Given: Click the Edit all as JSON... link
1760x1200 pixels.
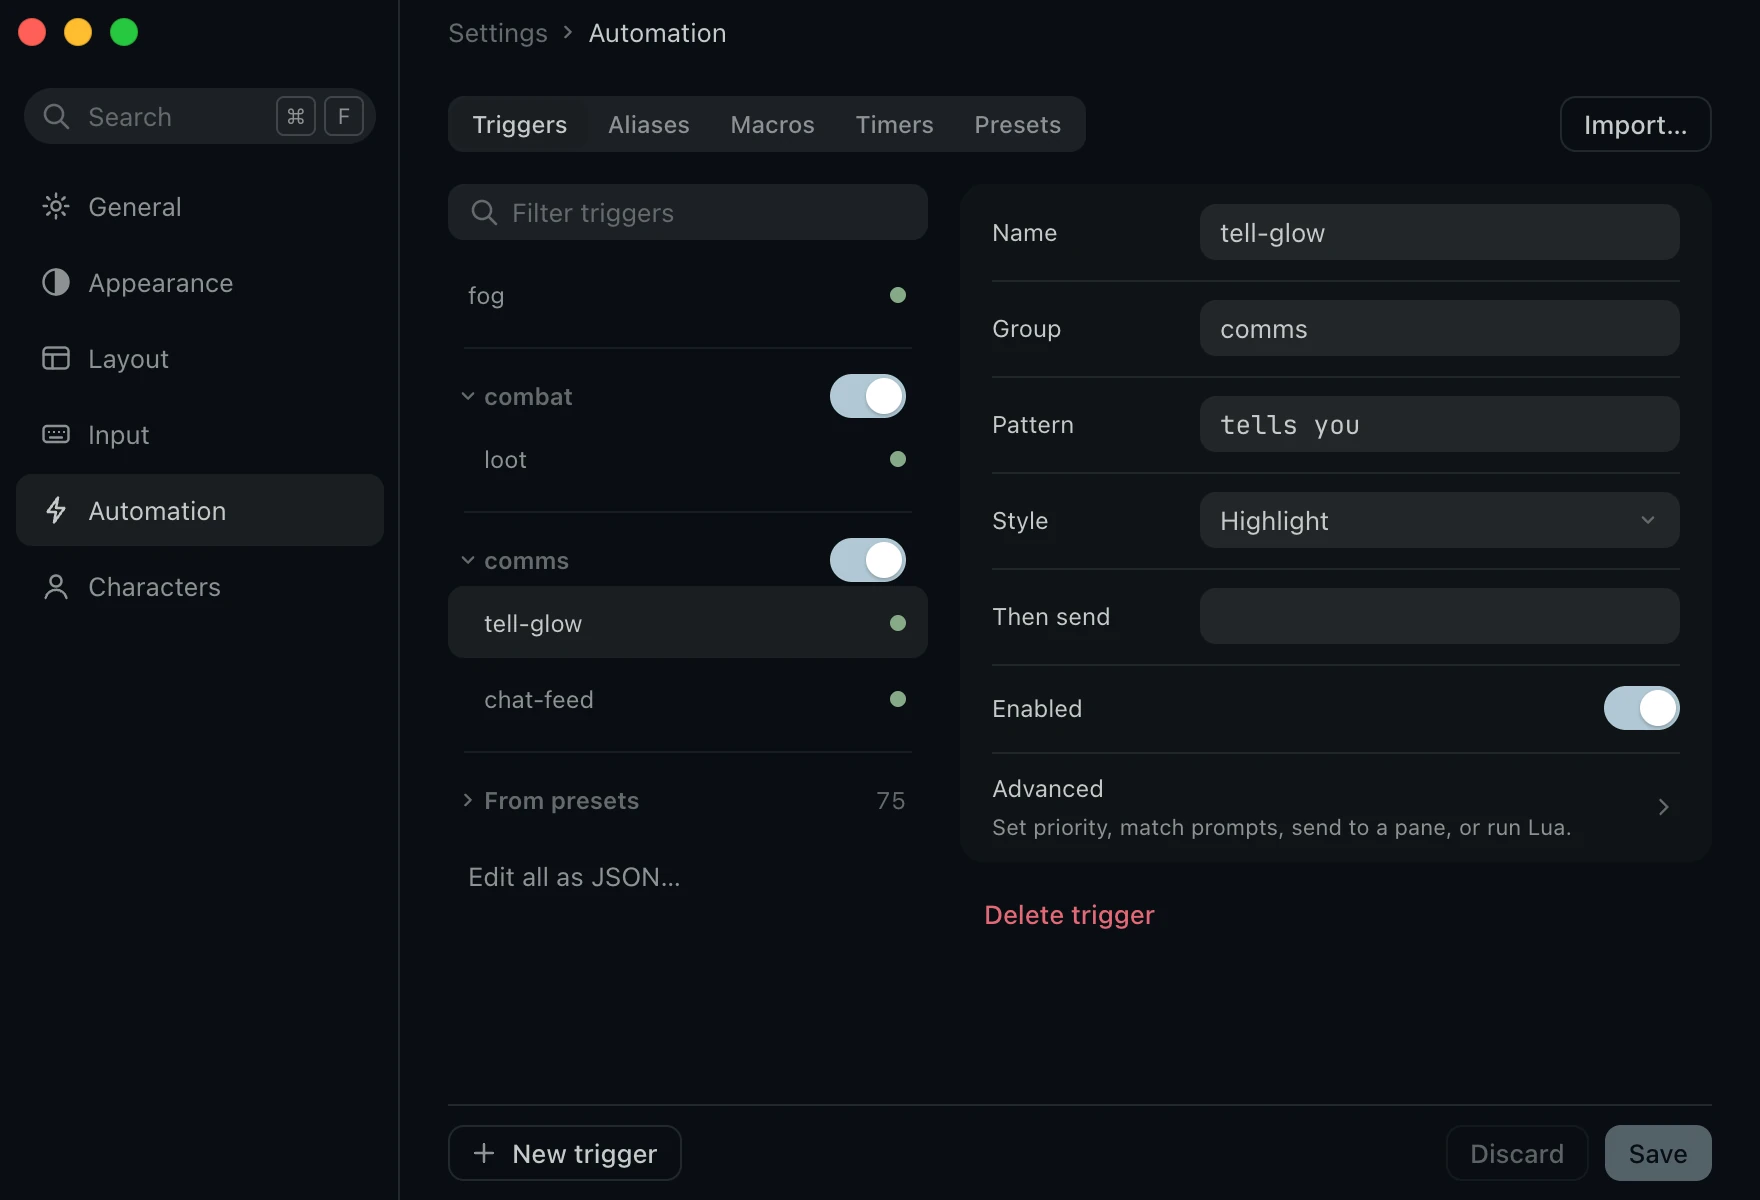Looking at the screenshot, I should click(x=574, y=878).
